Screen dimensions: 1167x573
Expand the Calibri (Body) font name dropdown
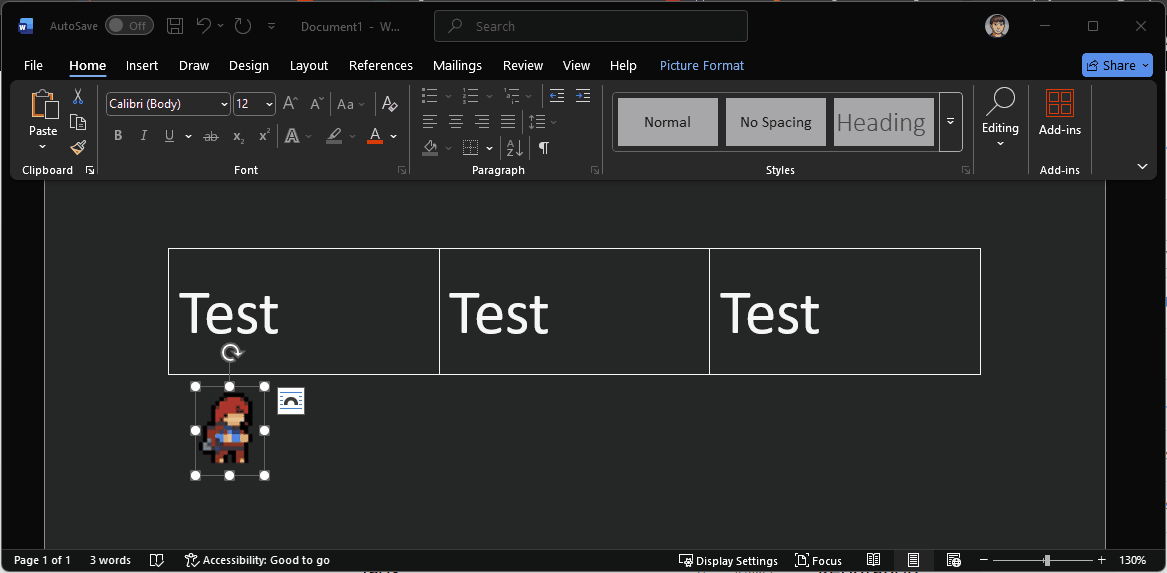tap(223, 104)
